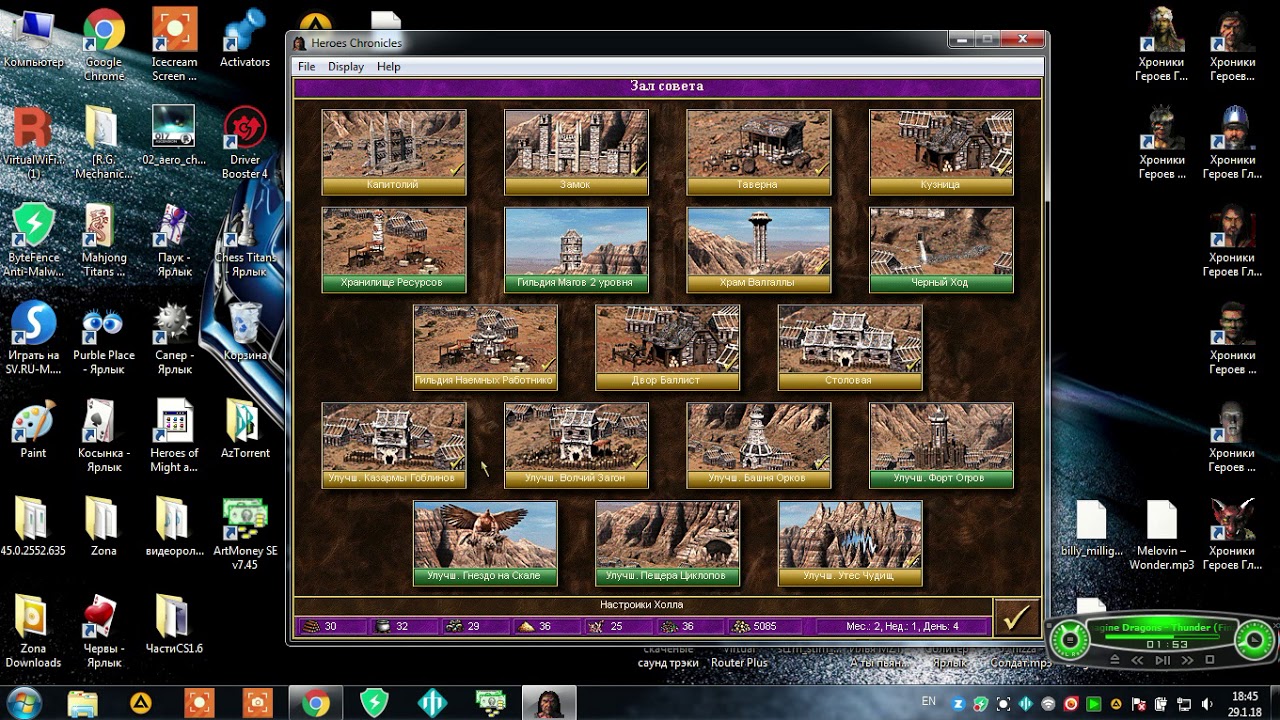Build the Хранилище Ресурсов
The height and width of the screenshot is (720, 1280).
tap(394, 250)
